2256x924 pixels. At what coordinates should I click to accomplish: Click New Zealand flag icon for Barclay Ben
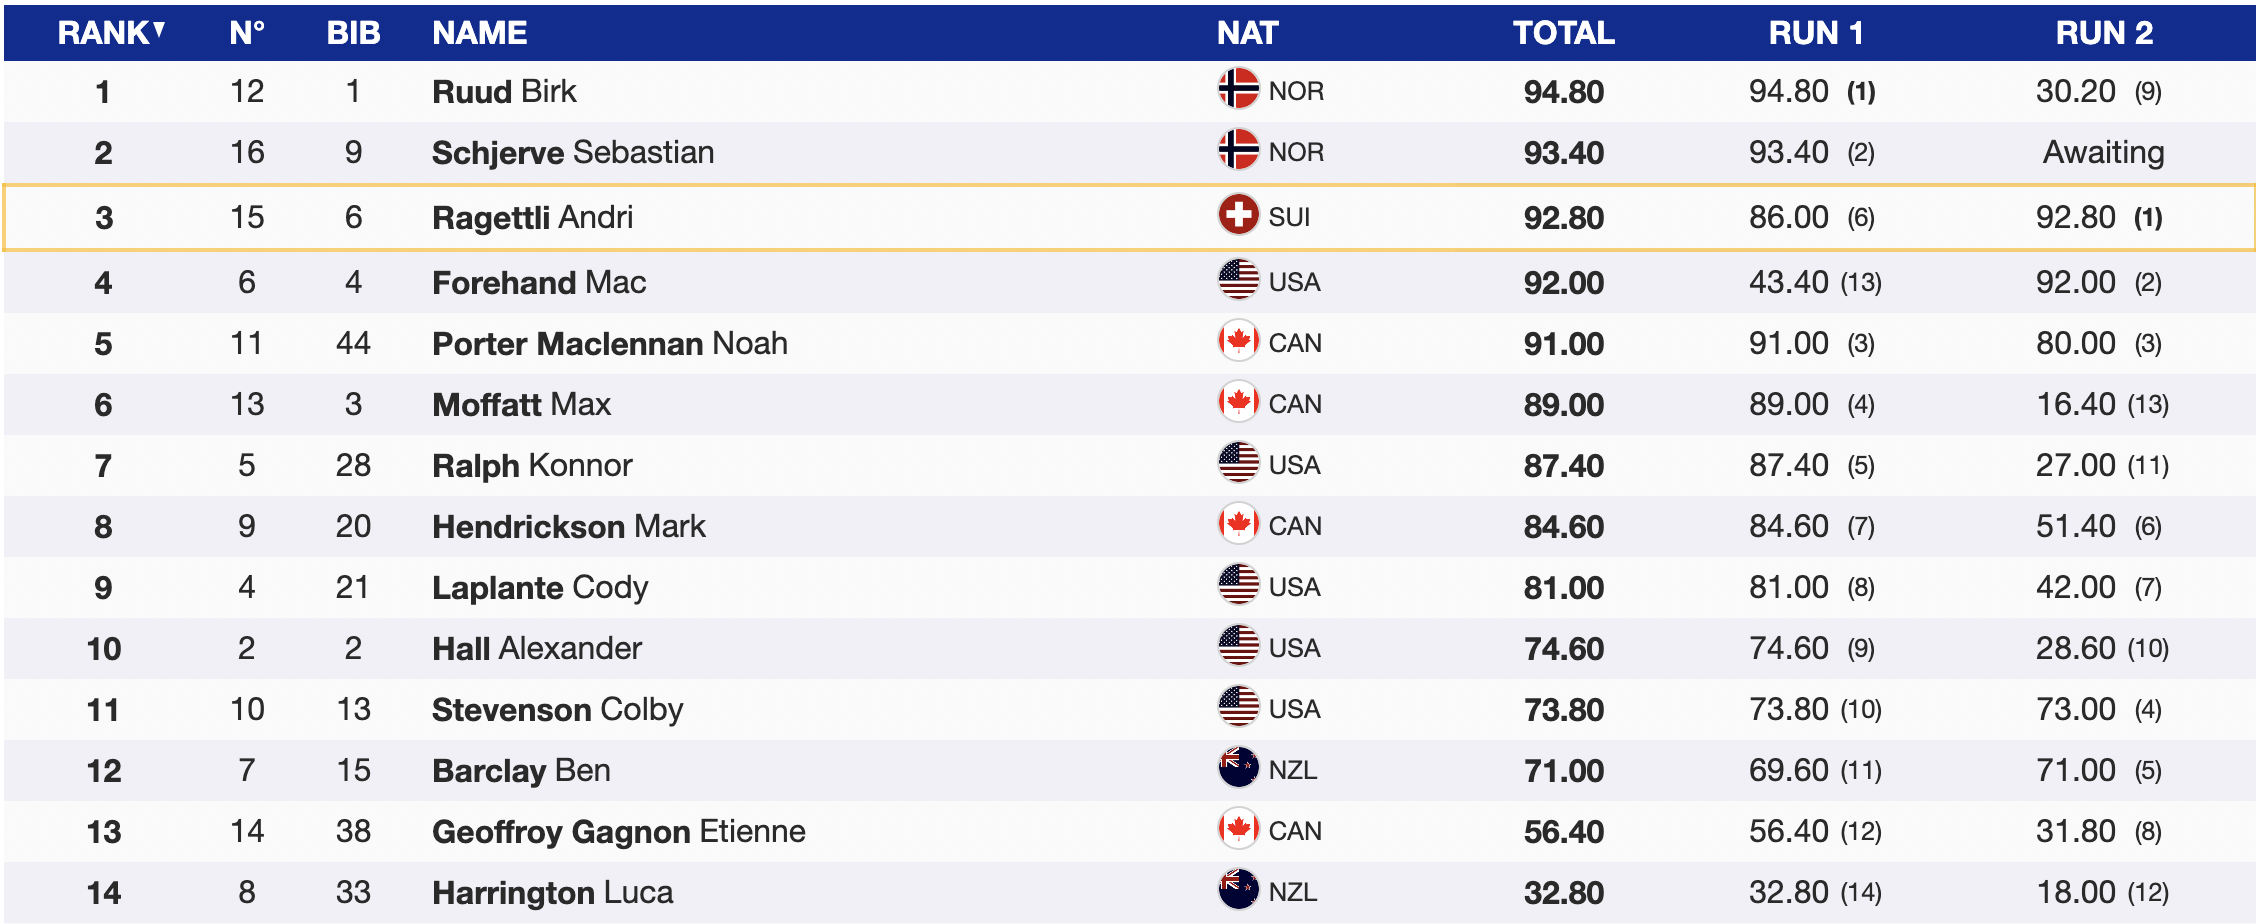pos(1238,768)
